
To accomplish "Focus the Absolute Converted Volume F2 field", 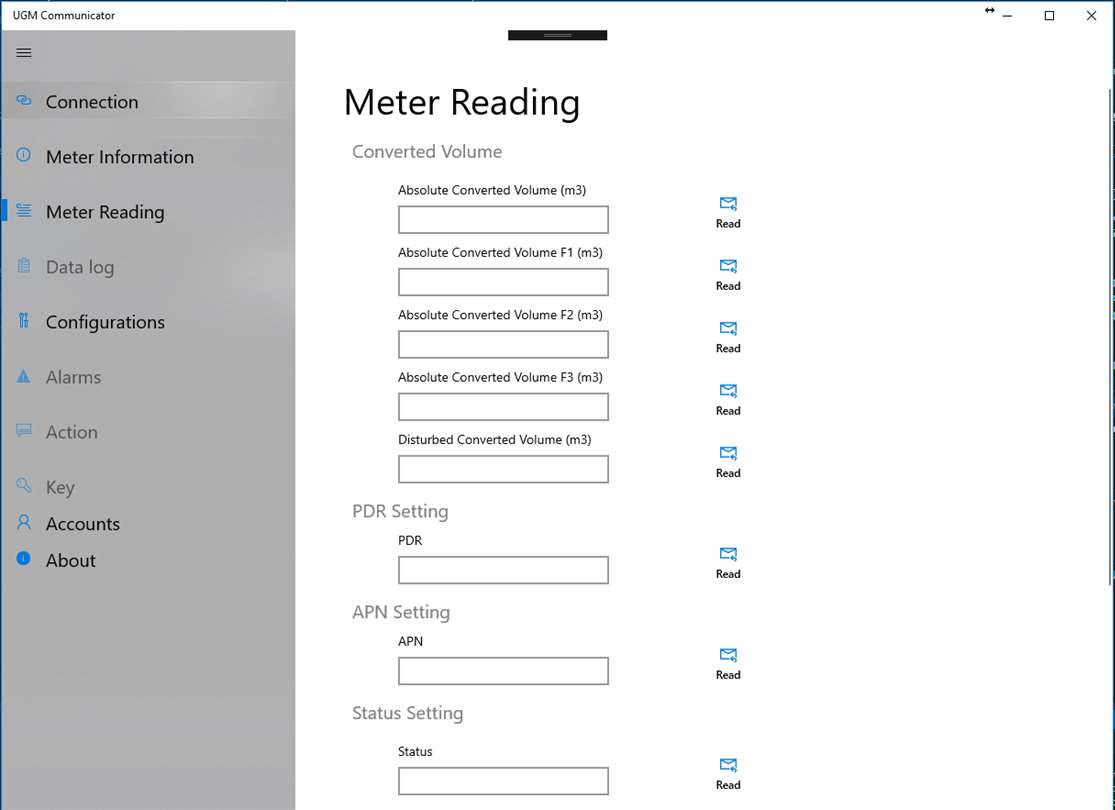I will [503, 344].
